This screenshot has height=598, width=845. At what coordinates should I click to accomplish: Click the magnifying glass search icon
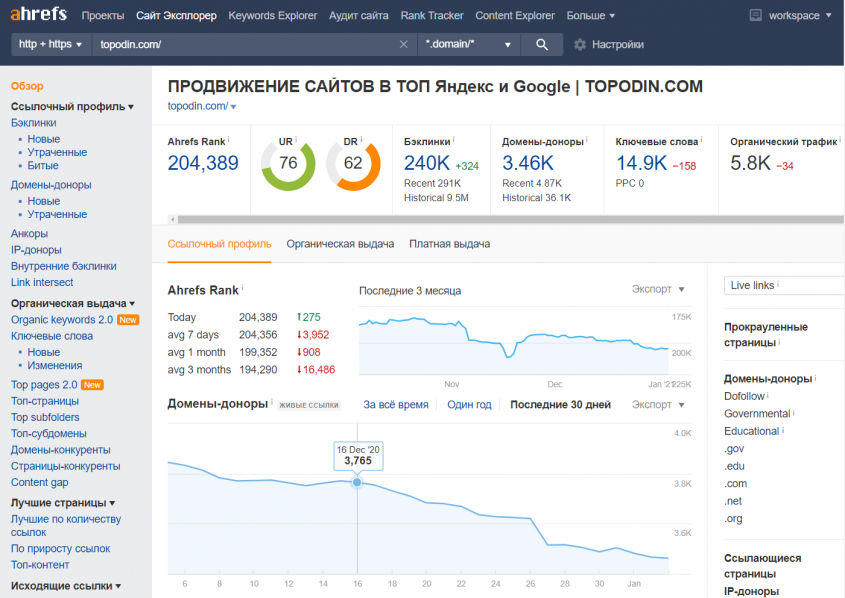(541, 44)
